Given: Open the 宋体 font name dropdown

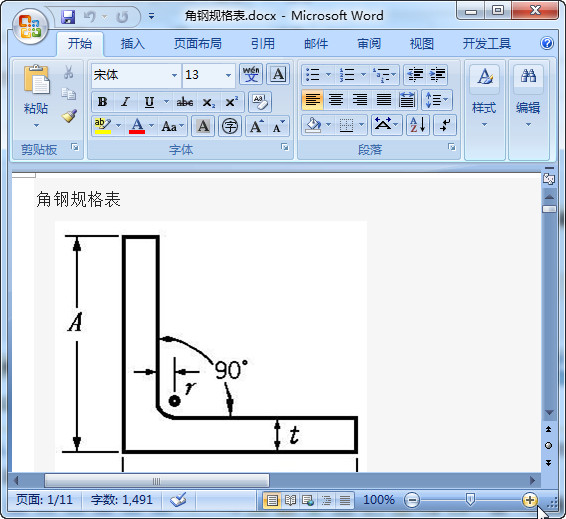Looking at the screenshot, I should point(174,75).
